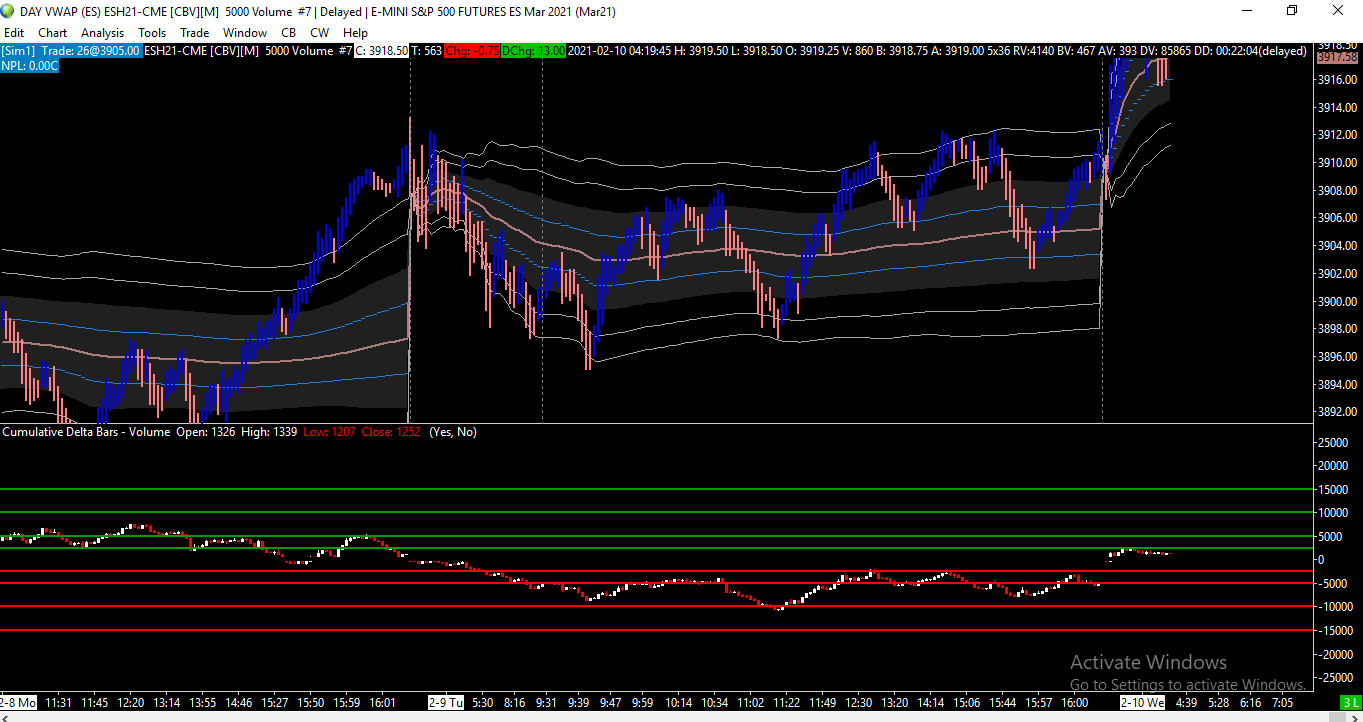Click the 3906.00 price scale label
The image size is (1363, 722).
pos(1336,218)
